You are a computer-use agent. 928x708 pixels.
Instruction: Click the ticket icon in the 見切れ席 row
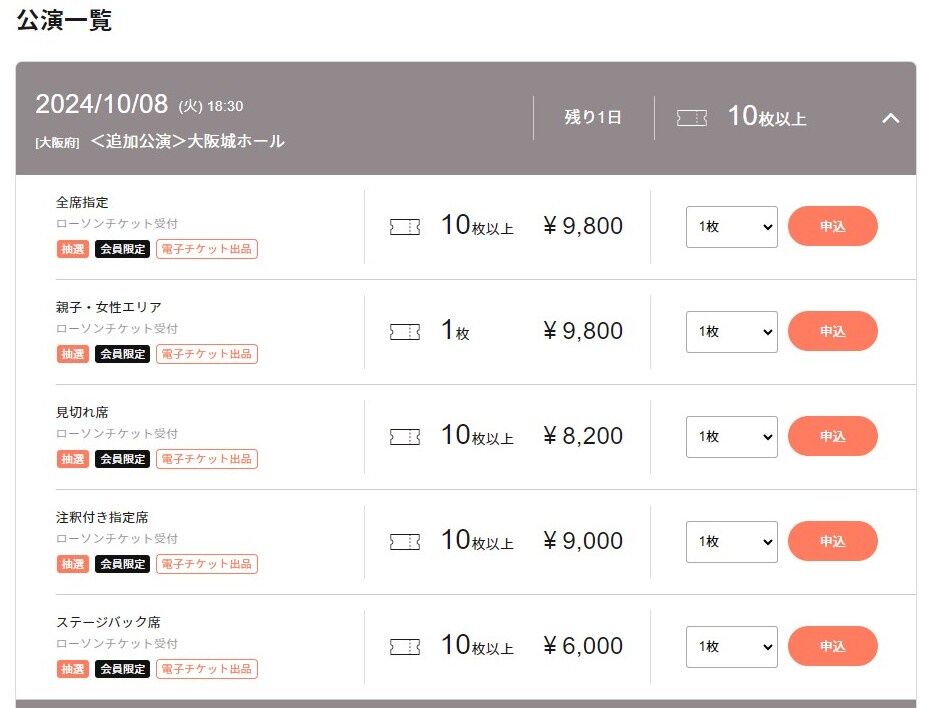coord(405,437)
